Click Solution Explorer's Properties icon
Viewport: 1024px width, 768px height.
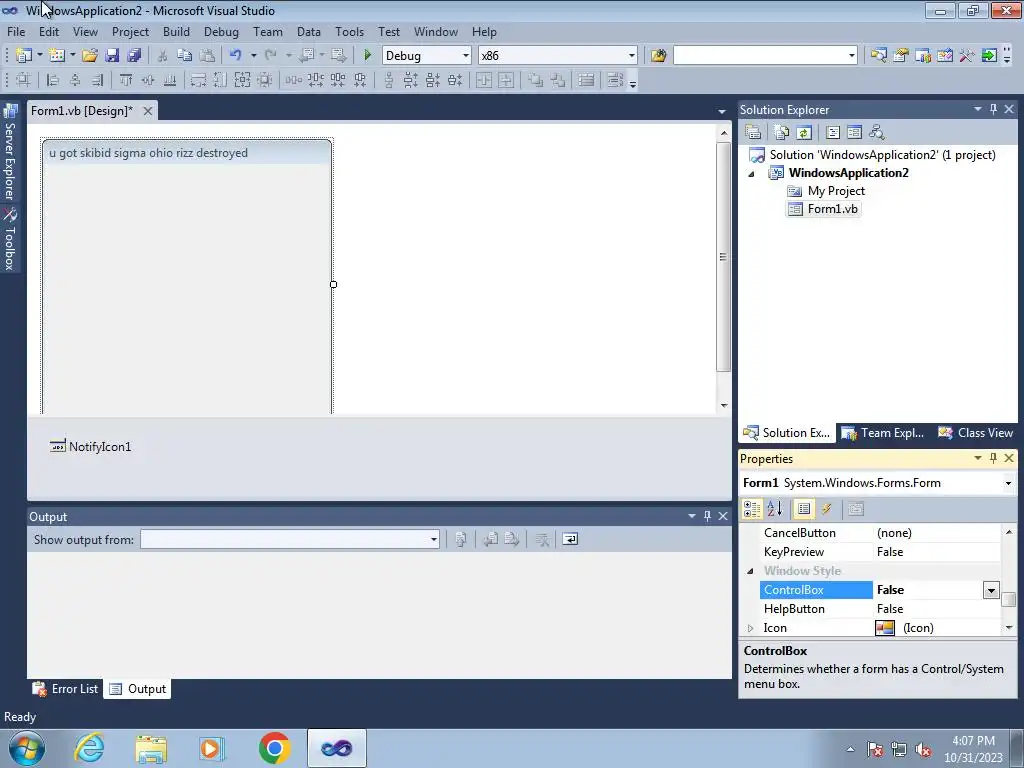753,133
